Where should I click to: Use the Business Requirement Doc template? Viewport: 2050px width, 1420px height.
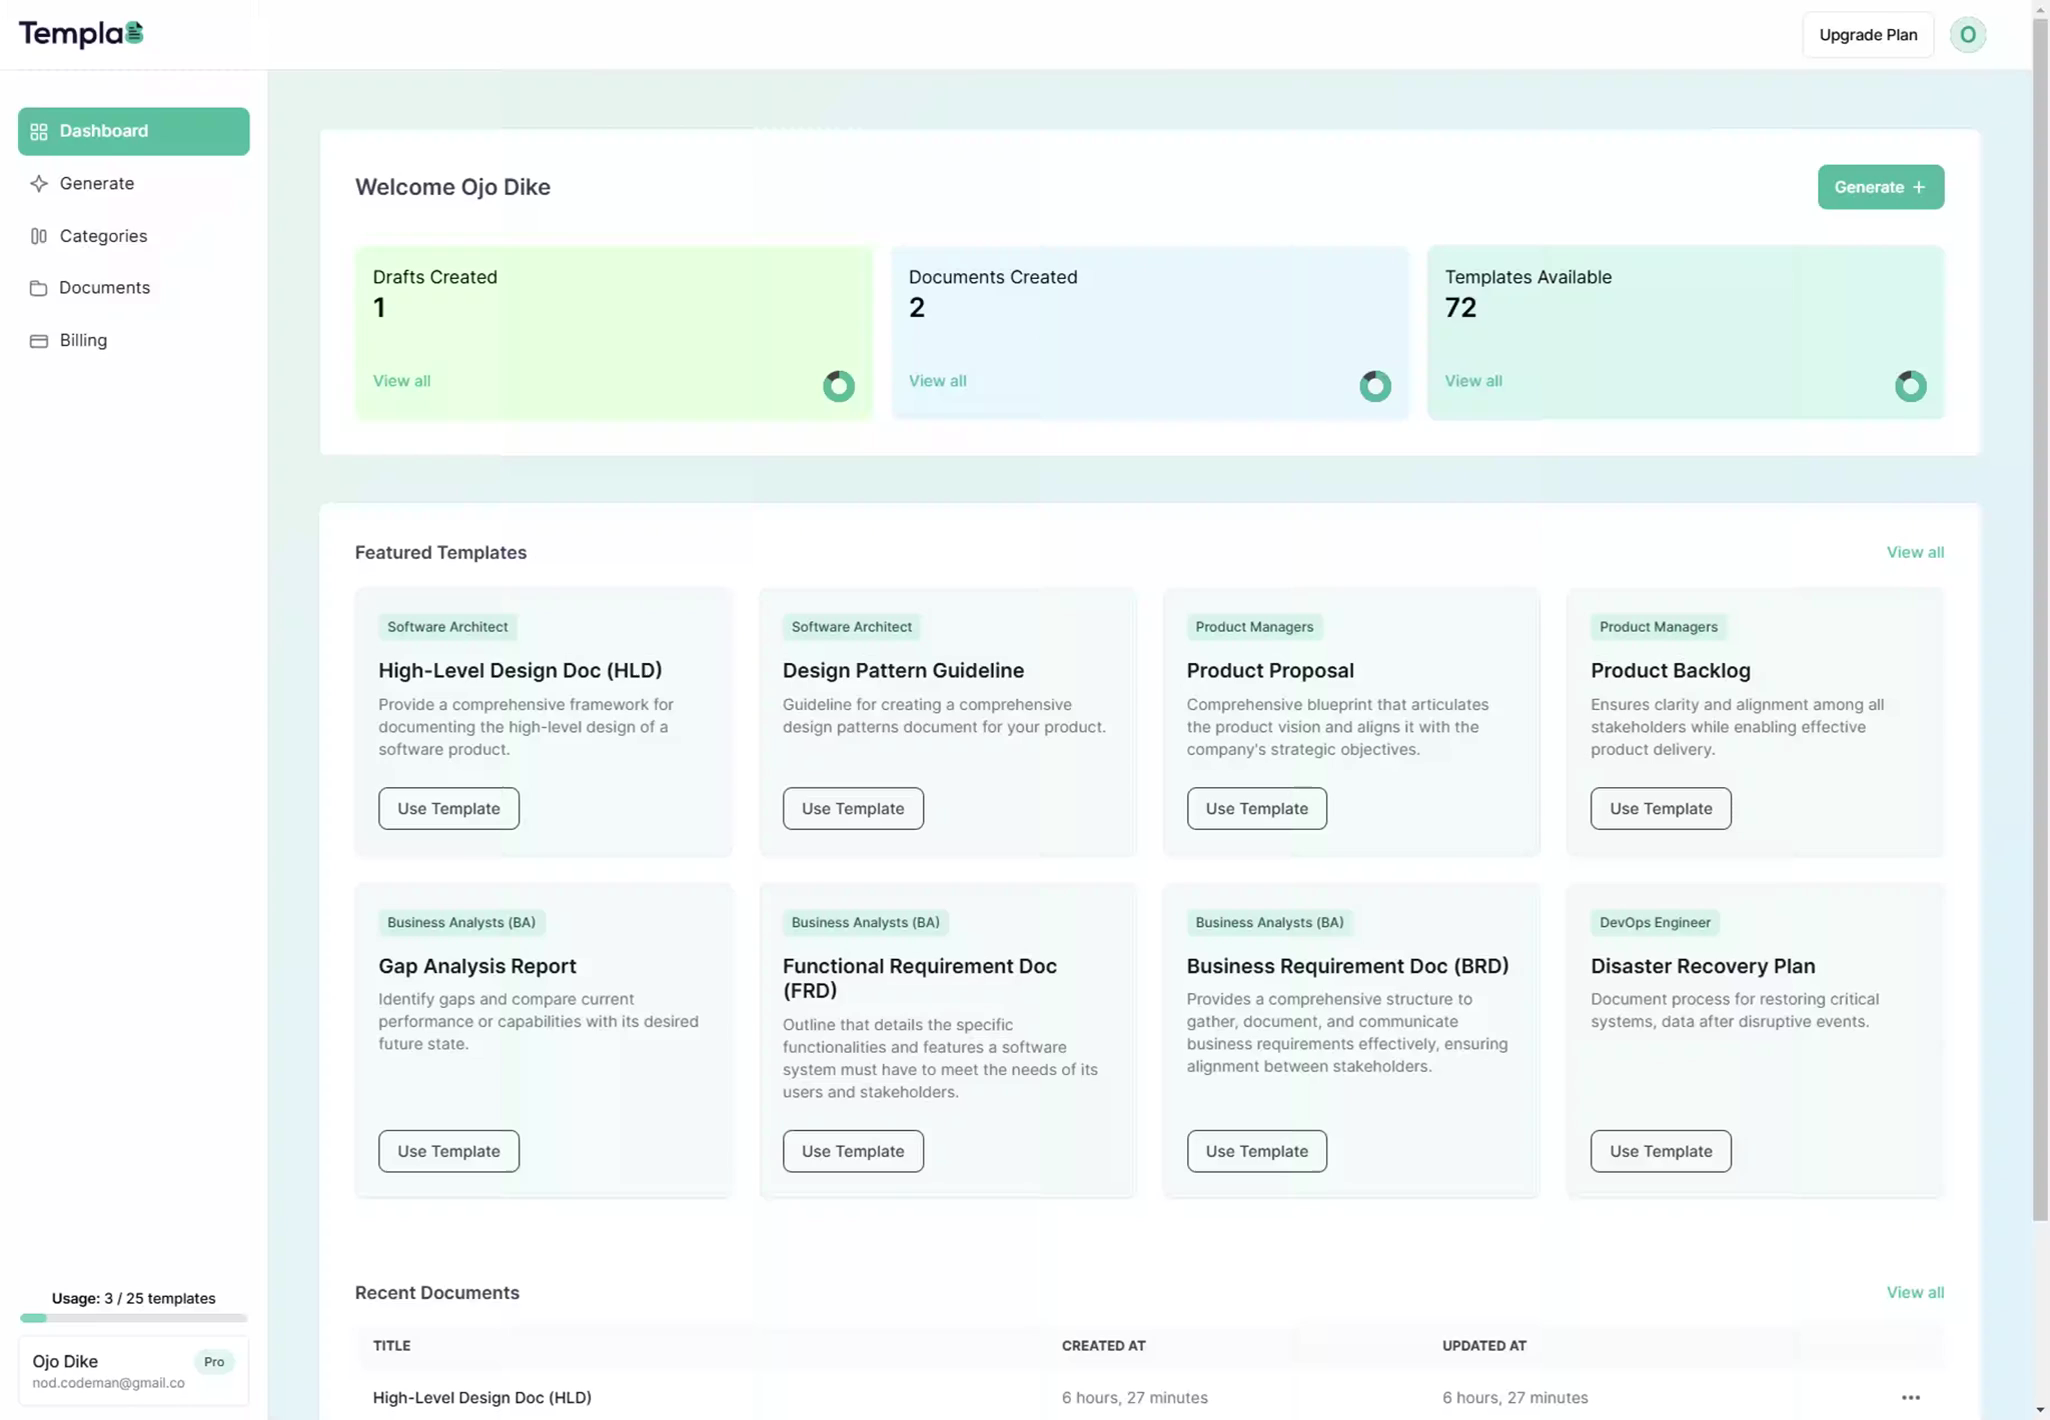coord(1256,1151)
